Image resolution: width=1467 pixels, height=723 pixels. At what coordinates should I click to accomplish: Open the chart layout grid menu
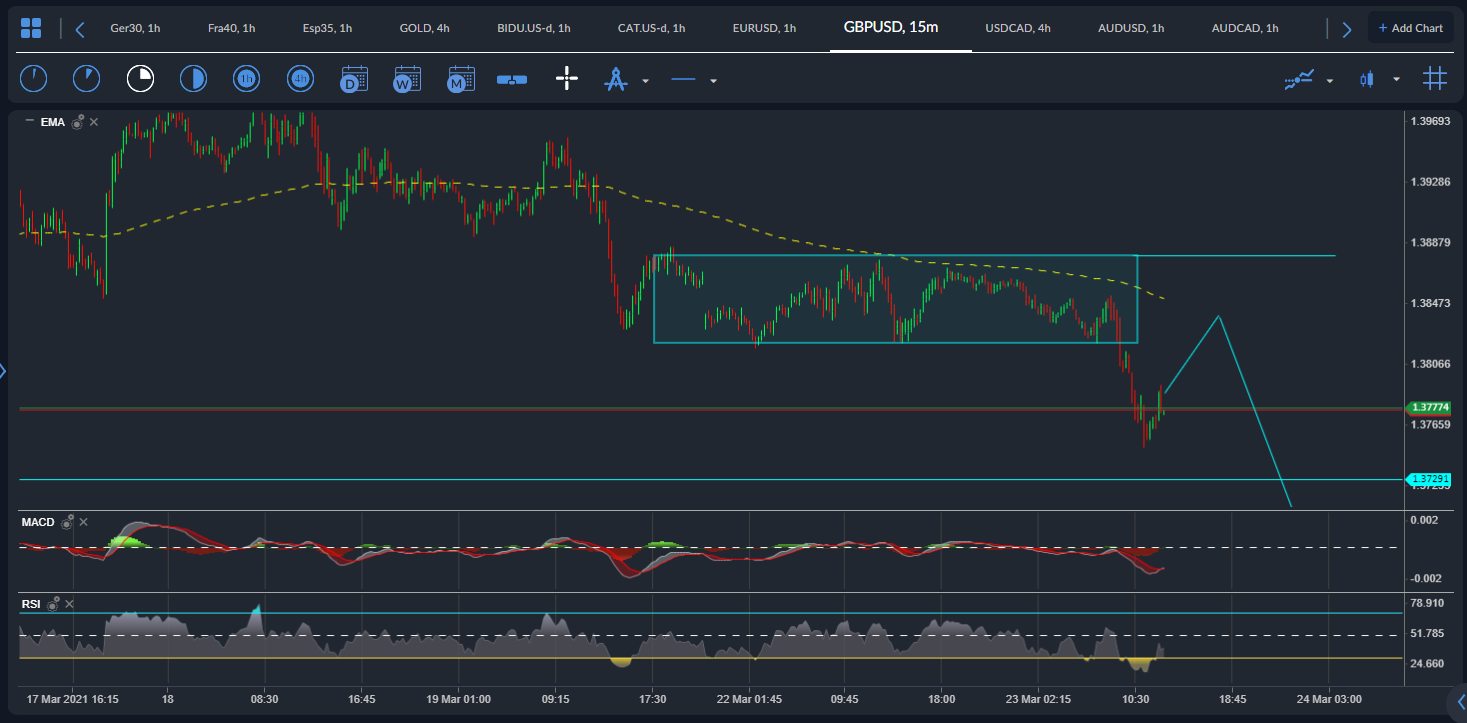tap(31, 28)
